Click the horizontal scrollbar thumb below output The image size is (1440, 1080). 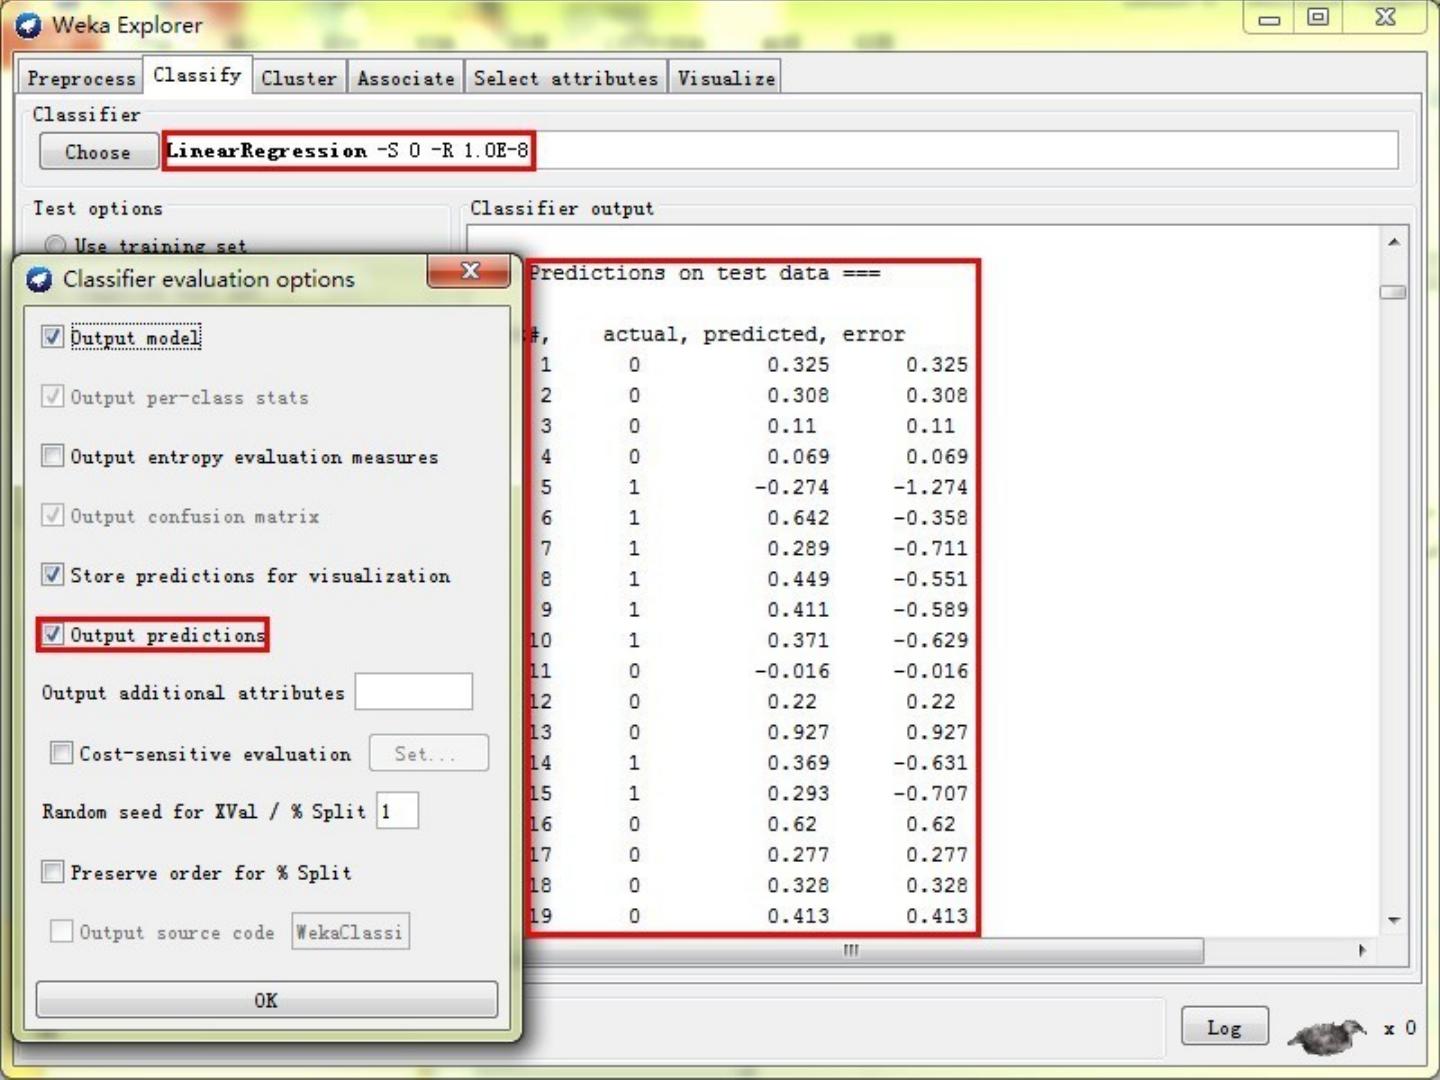[x=864, y=950]
